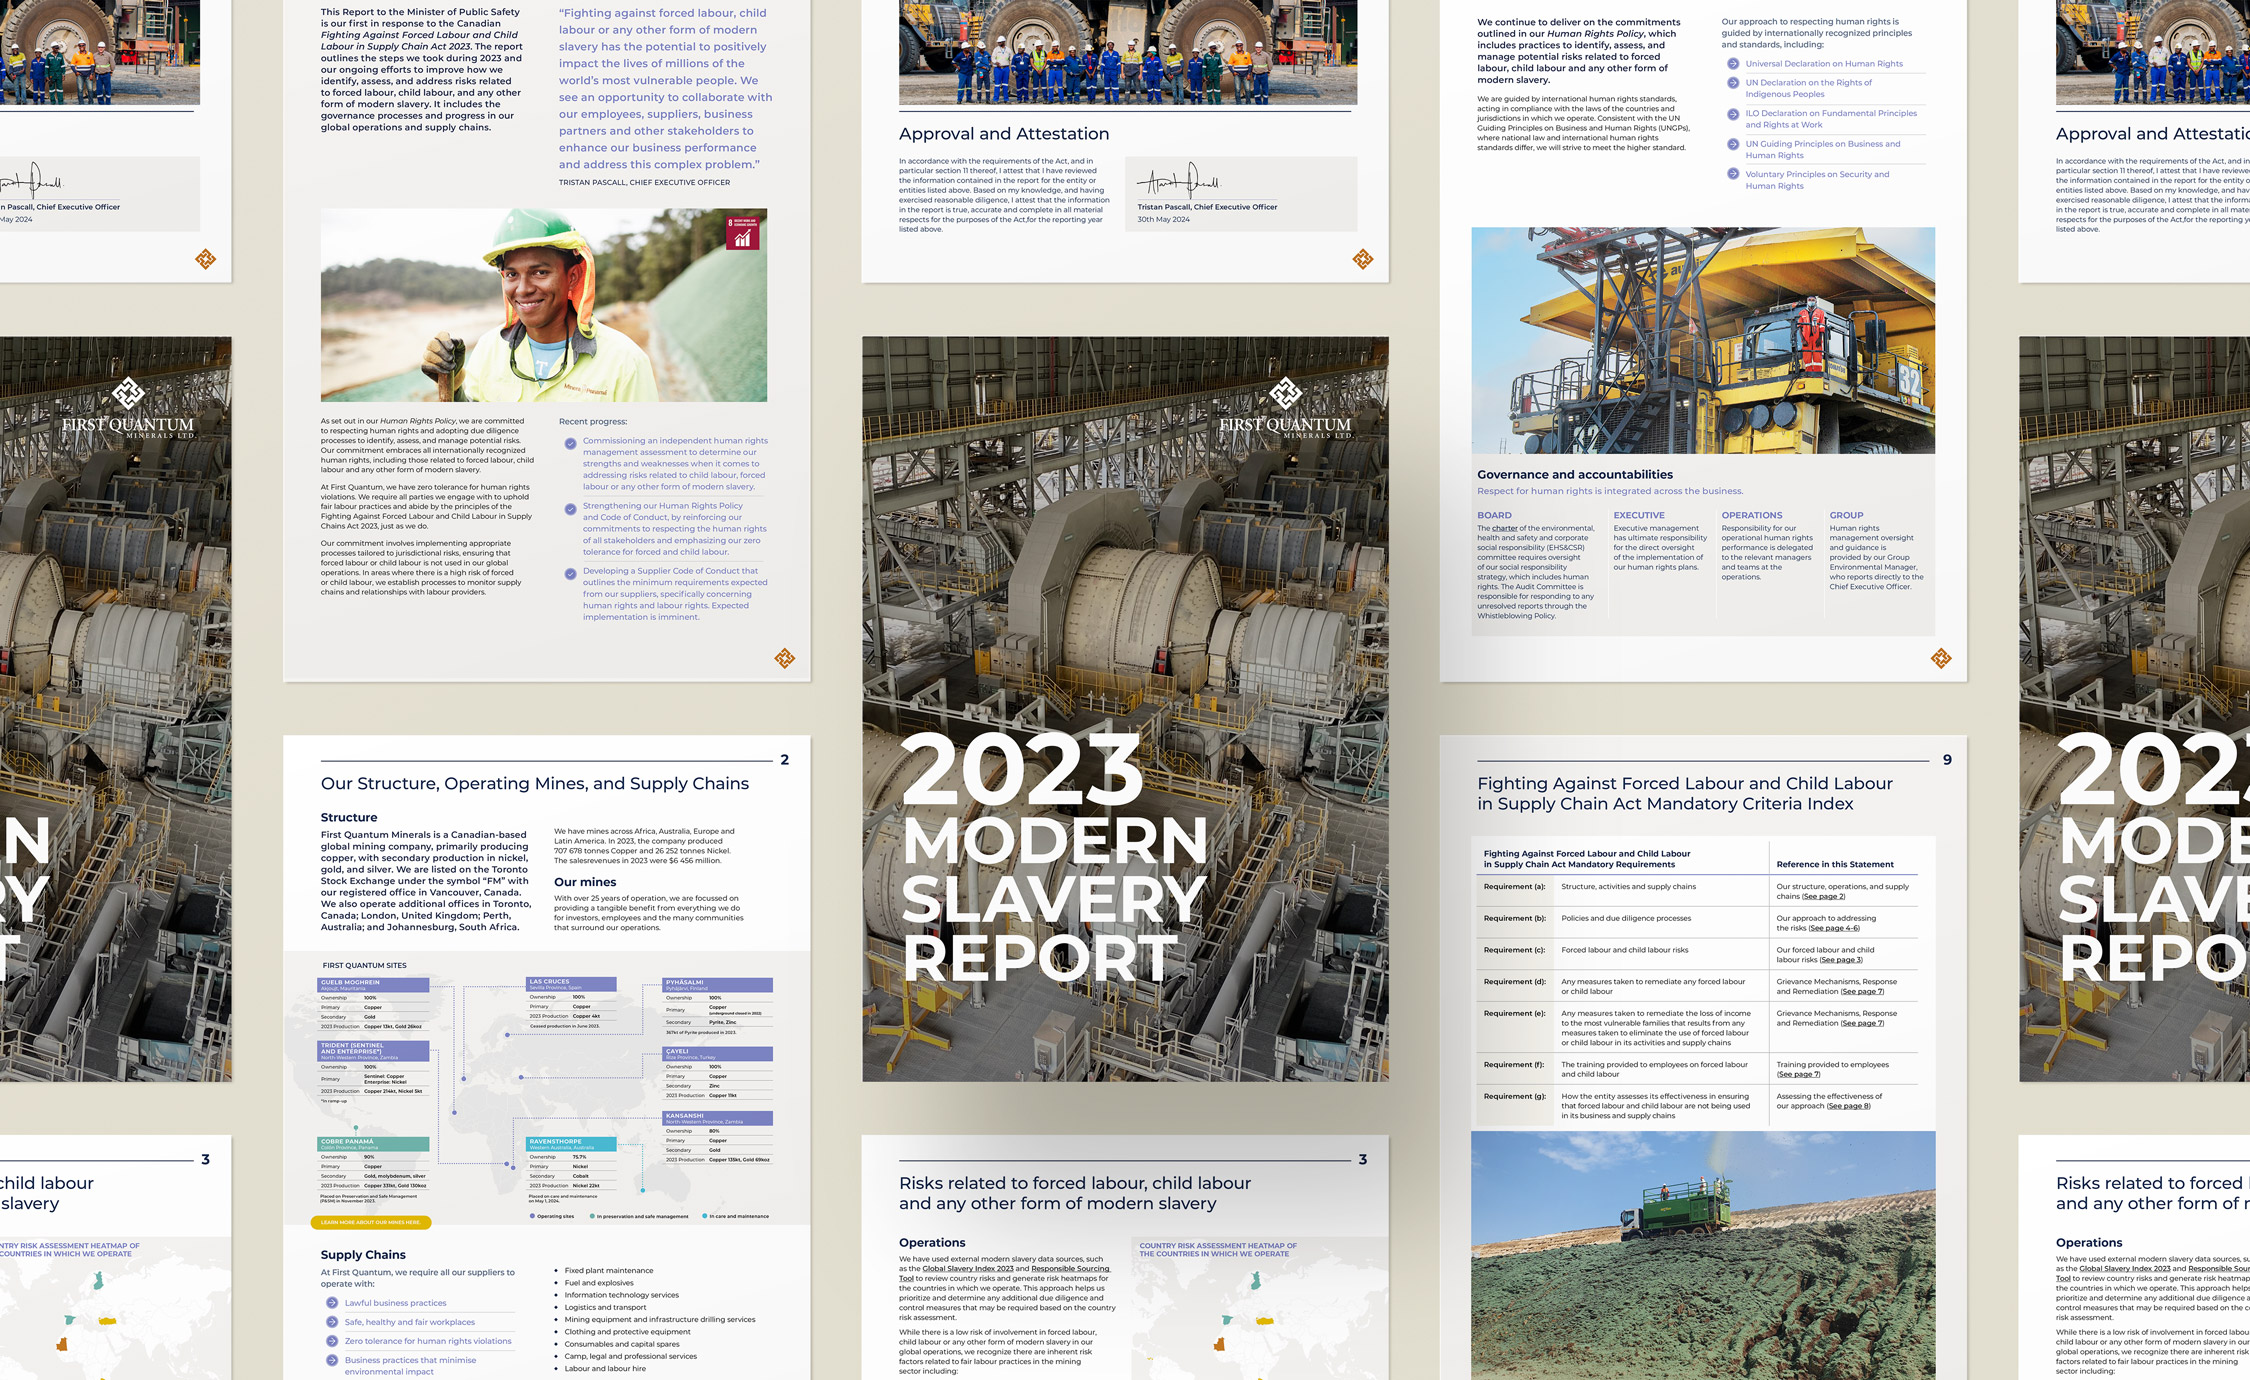The height and width of the screenshot is (1380, 2250).
Task: Click the '2023 Modern Slavery Report' title on center cover
Action: (x=1055, y=857)
